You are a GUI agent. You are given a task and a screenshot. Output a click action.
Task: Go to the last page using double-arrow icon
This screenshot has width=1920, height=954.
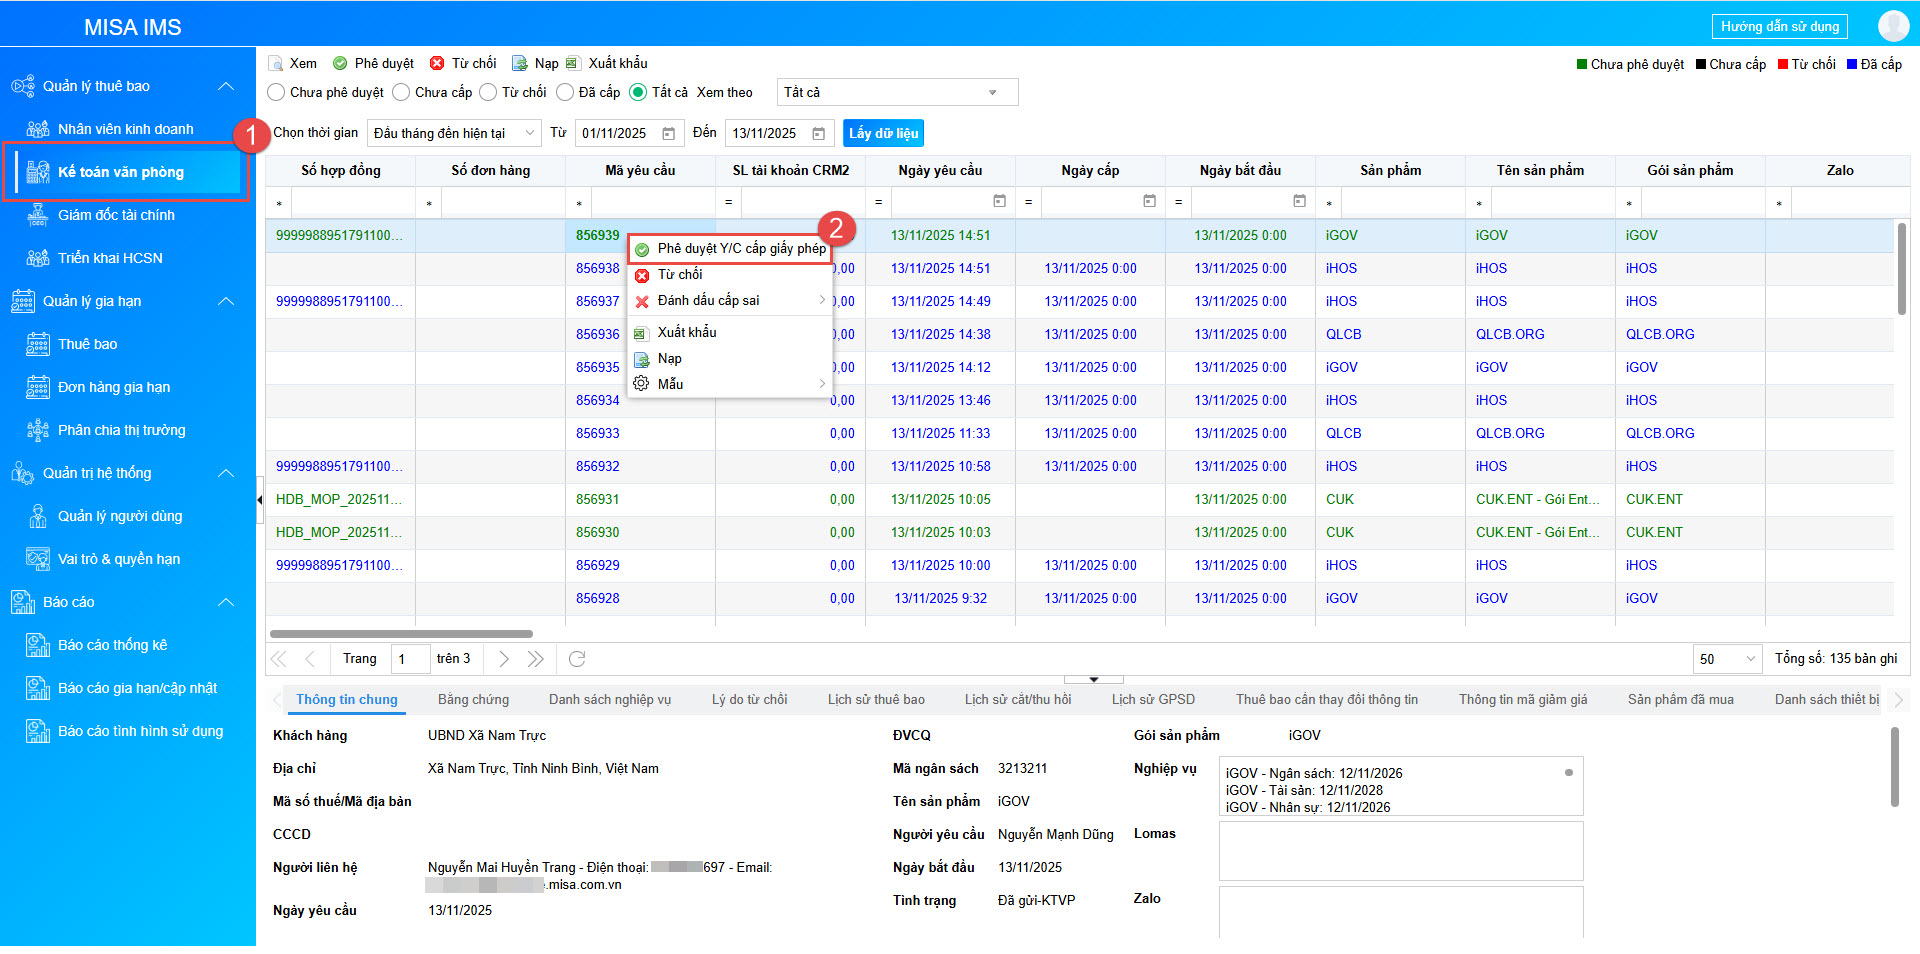536,659
